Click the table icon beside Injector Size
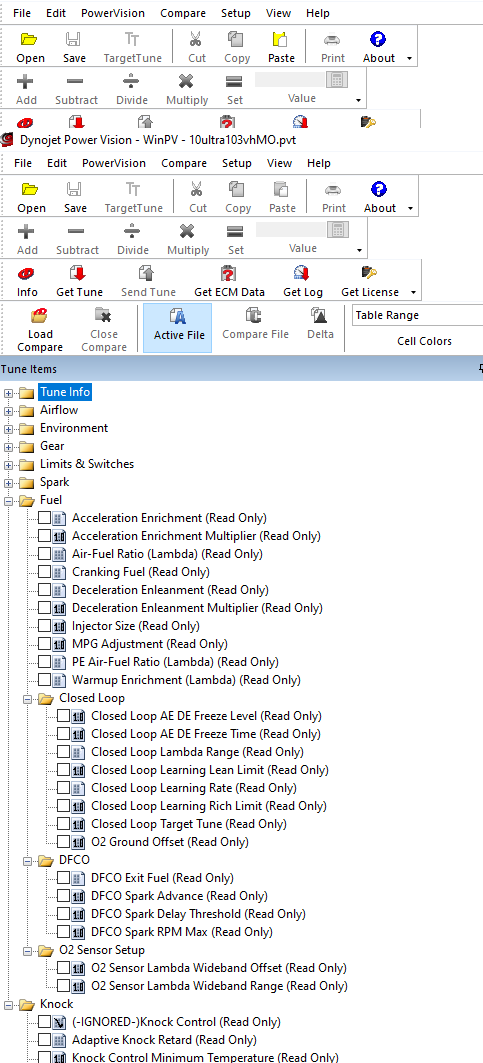This screenshot has height=1063, width=483. [x=59, y=626]
